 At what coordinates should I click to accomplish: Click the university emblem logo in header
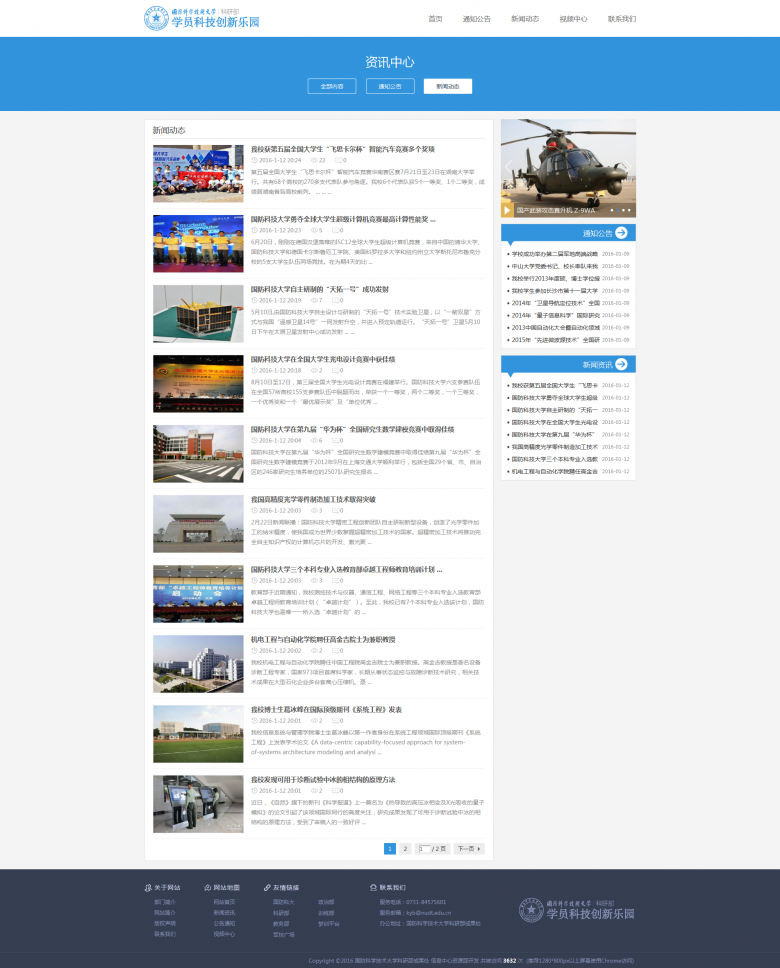(x=157, y=18)
